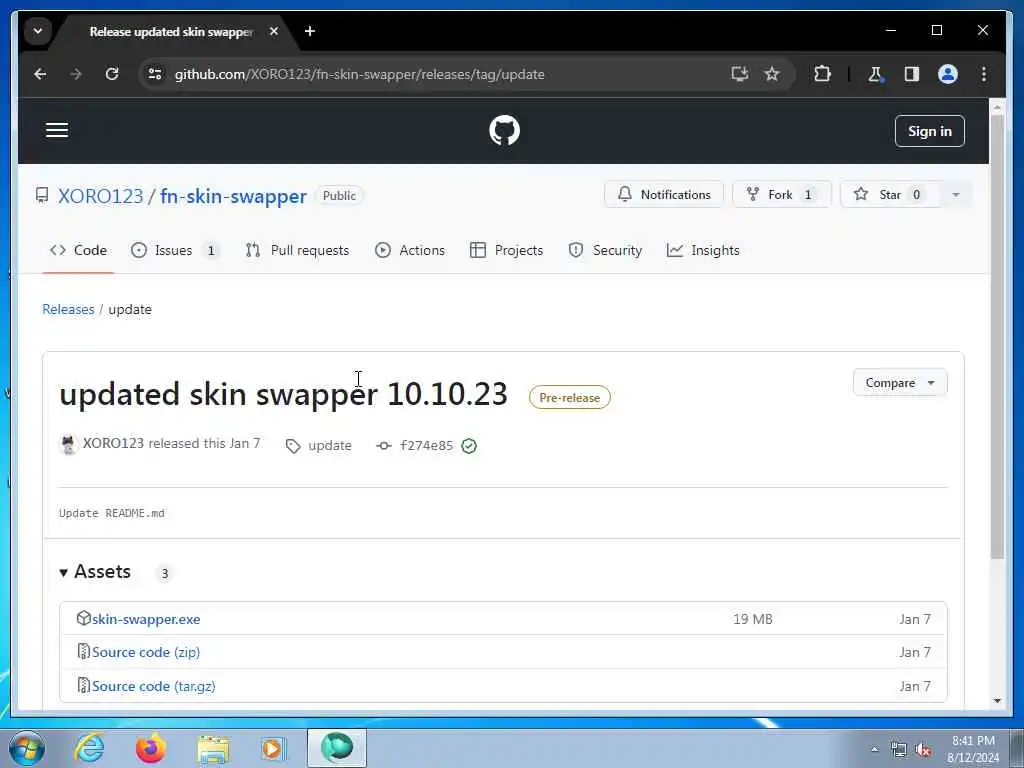Open GitHub hamburger navigation menu
1024x768 pixels.
pos(57,130)
